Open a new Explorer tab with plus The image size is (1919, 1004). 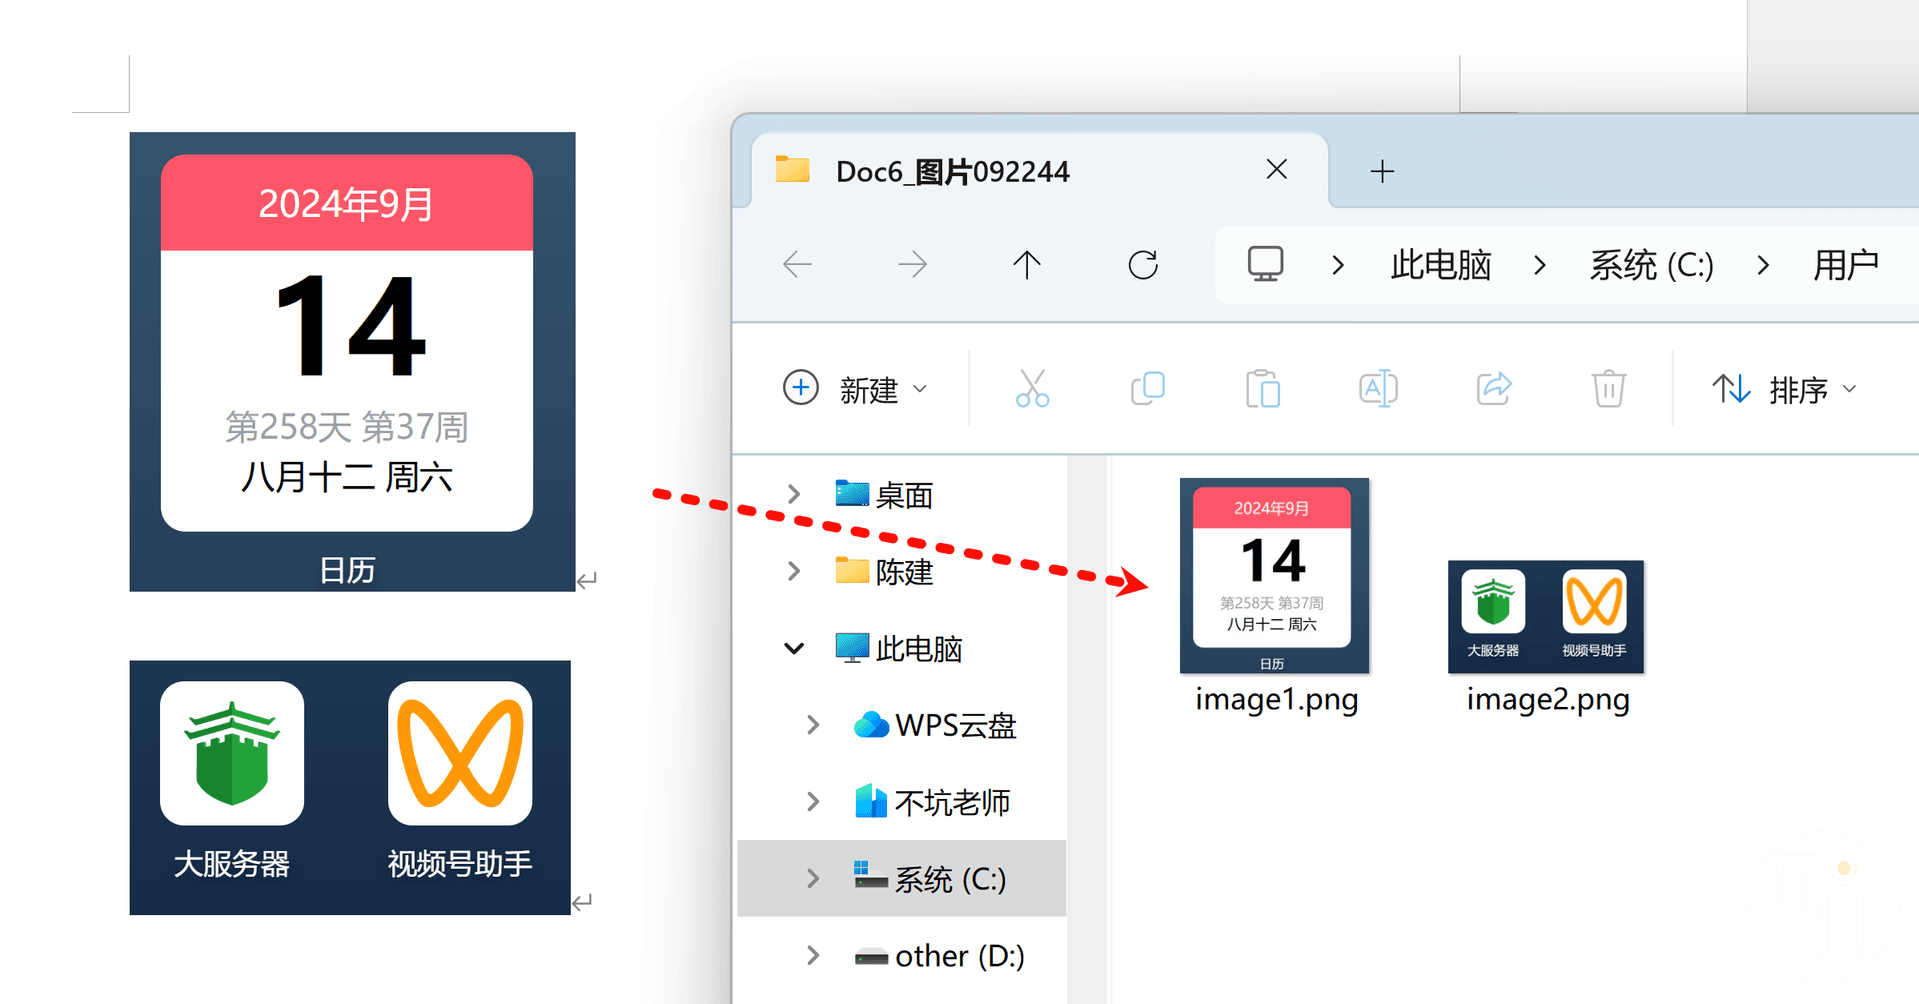(x=1382, y=171)
